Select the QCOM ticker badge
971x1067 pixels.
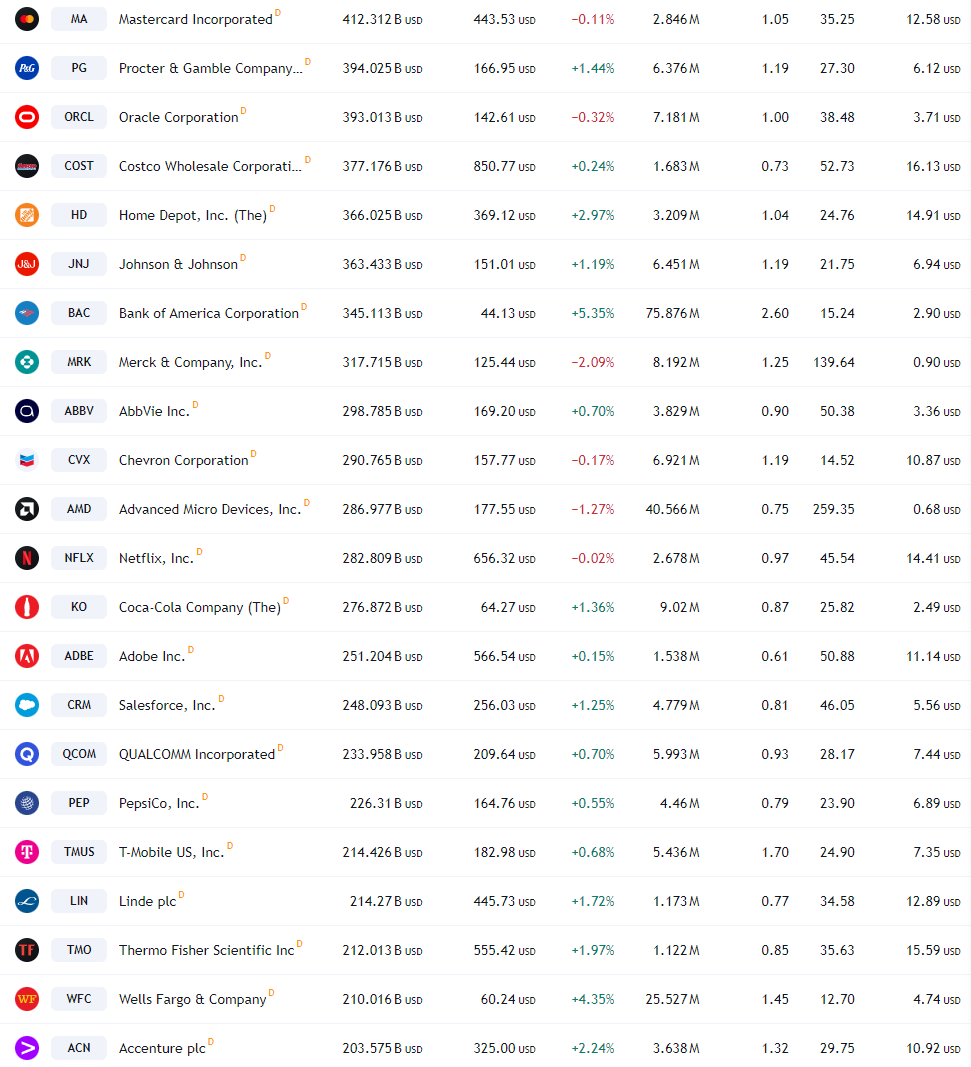(79, 754)
